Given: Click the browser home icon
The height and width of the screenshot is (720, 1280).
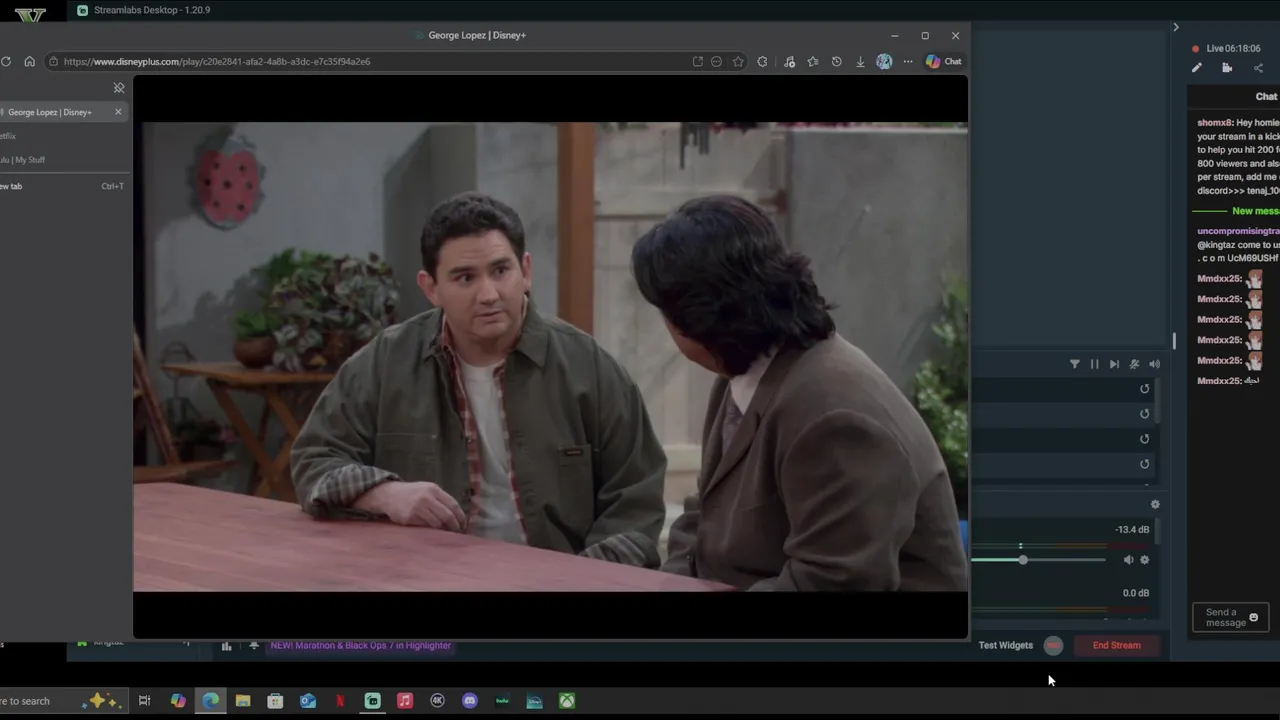Looking at the screenshot, I should [x=29, y=61].
